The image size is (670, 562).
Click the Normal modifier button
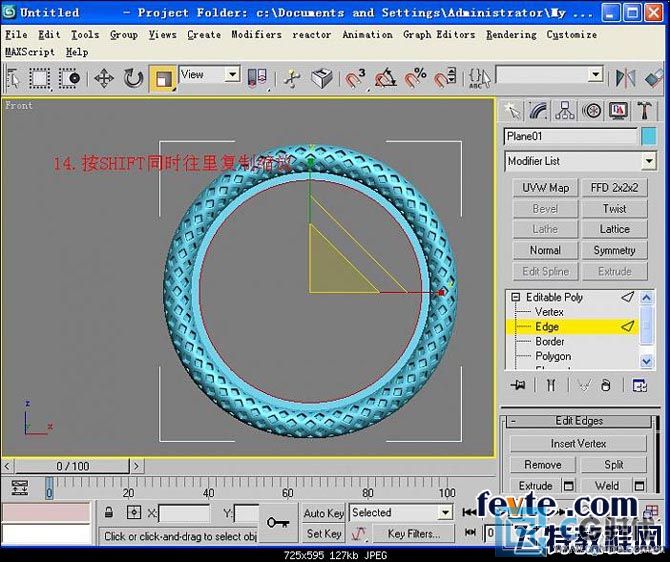546,250
